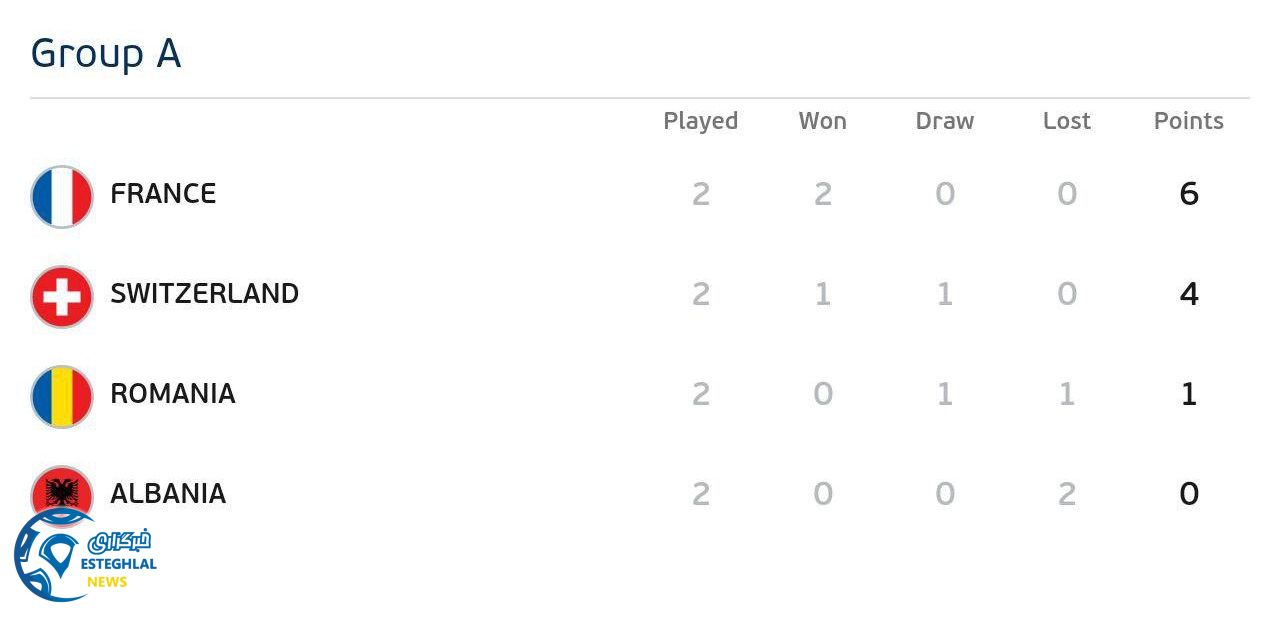Image resolution: width=1280 pixels, height=626 pixels.
Task: Click Switzerland's points total of 4
Action: click(1188, 293)
